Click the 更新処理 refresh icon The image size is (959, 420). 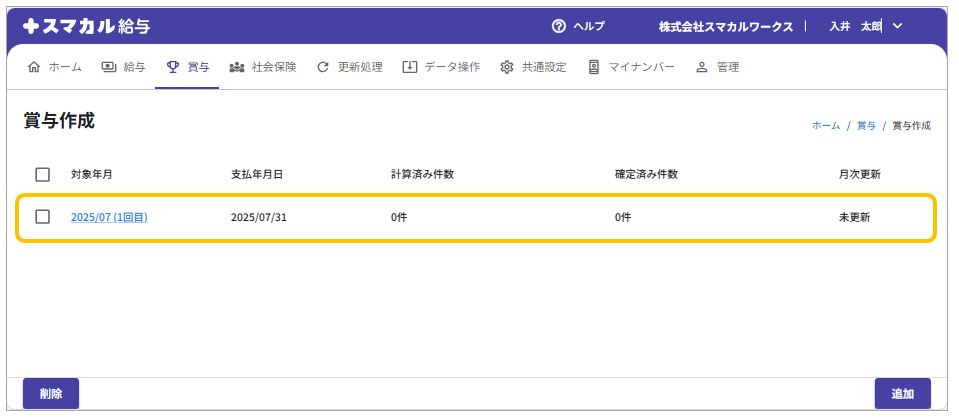coord(323,67)
